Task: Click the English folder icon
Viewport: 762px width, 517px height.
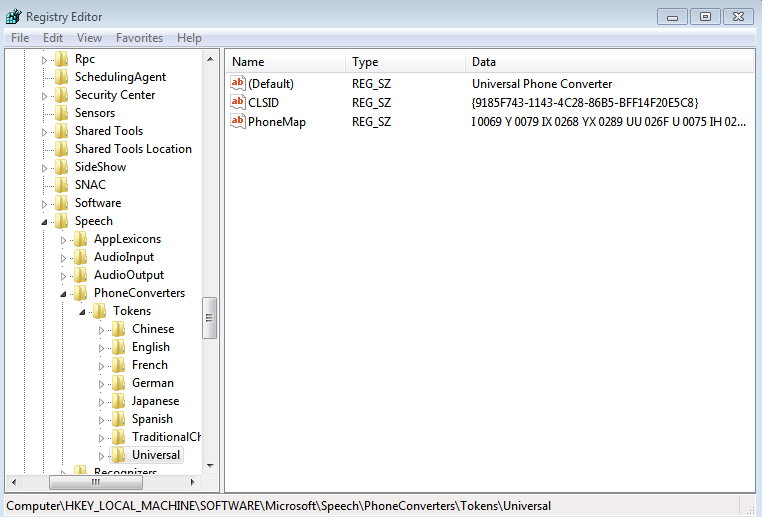Action: 119,347
